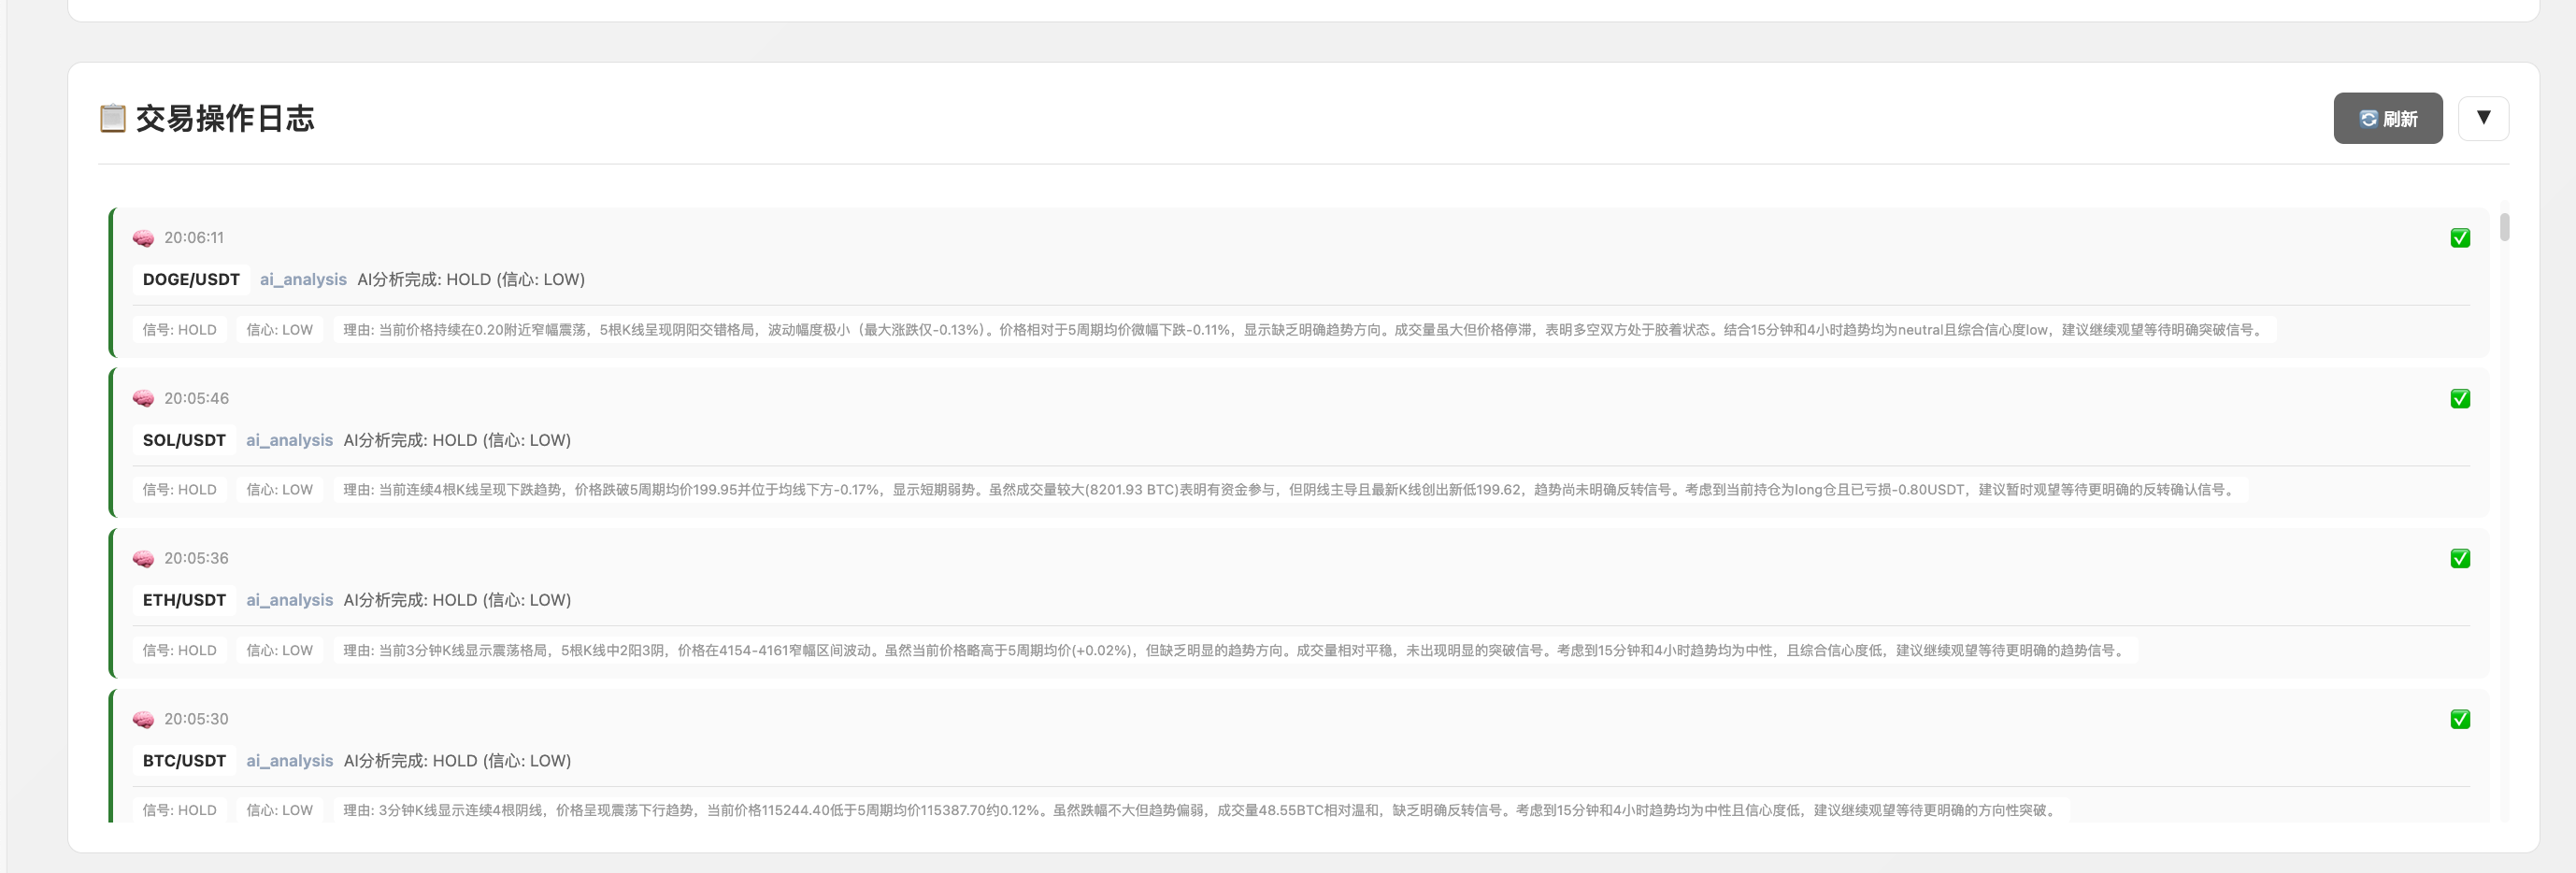Select the ETH/USDT symbol tag
2576x873 pixels.
[184, 600]
